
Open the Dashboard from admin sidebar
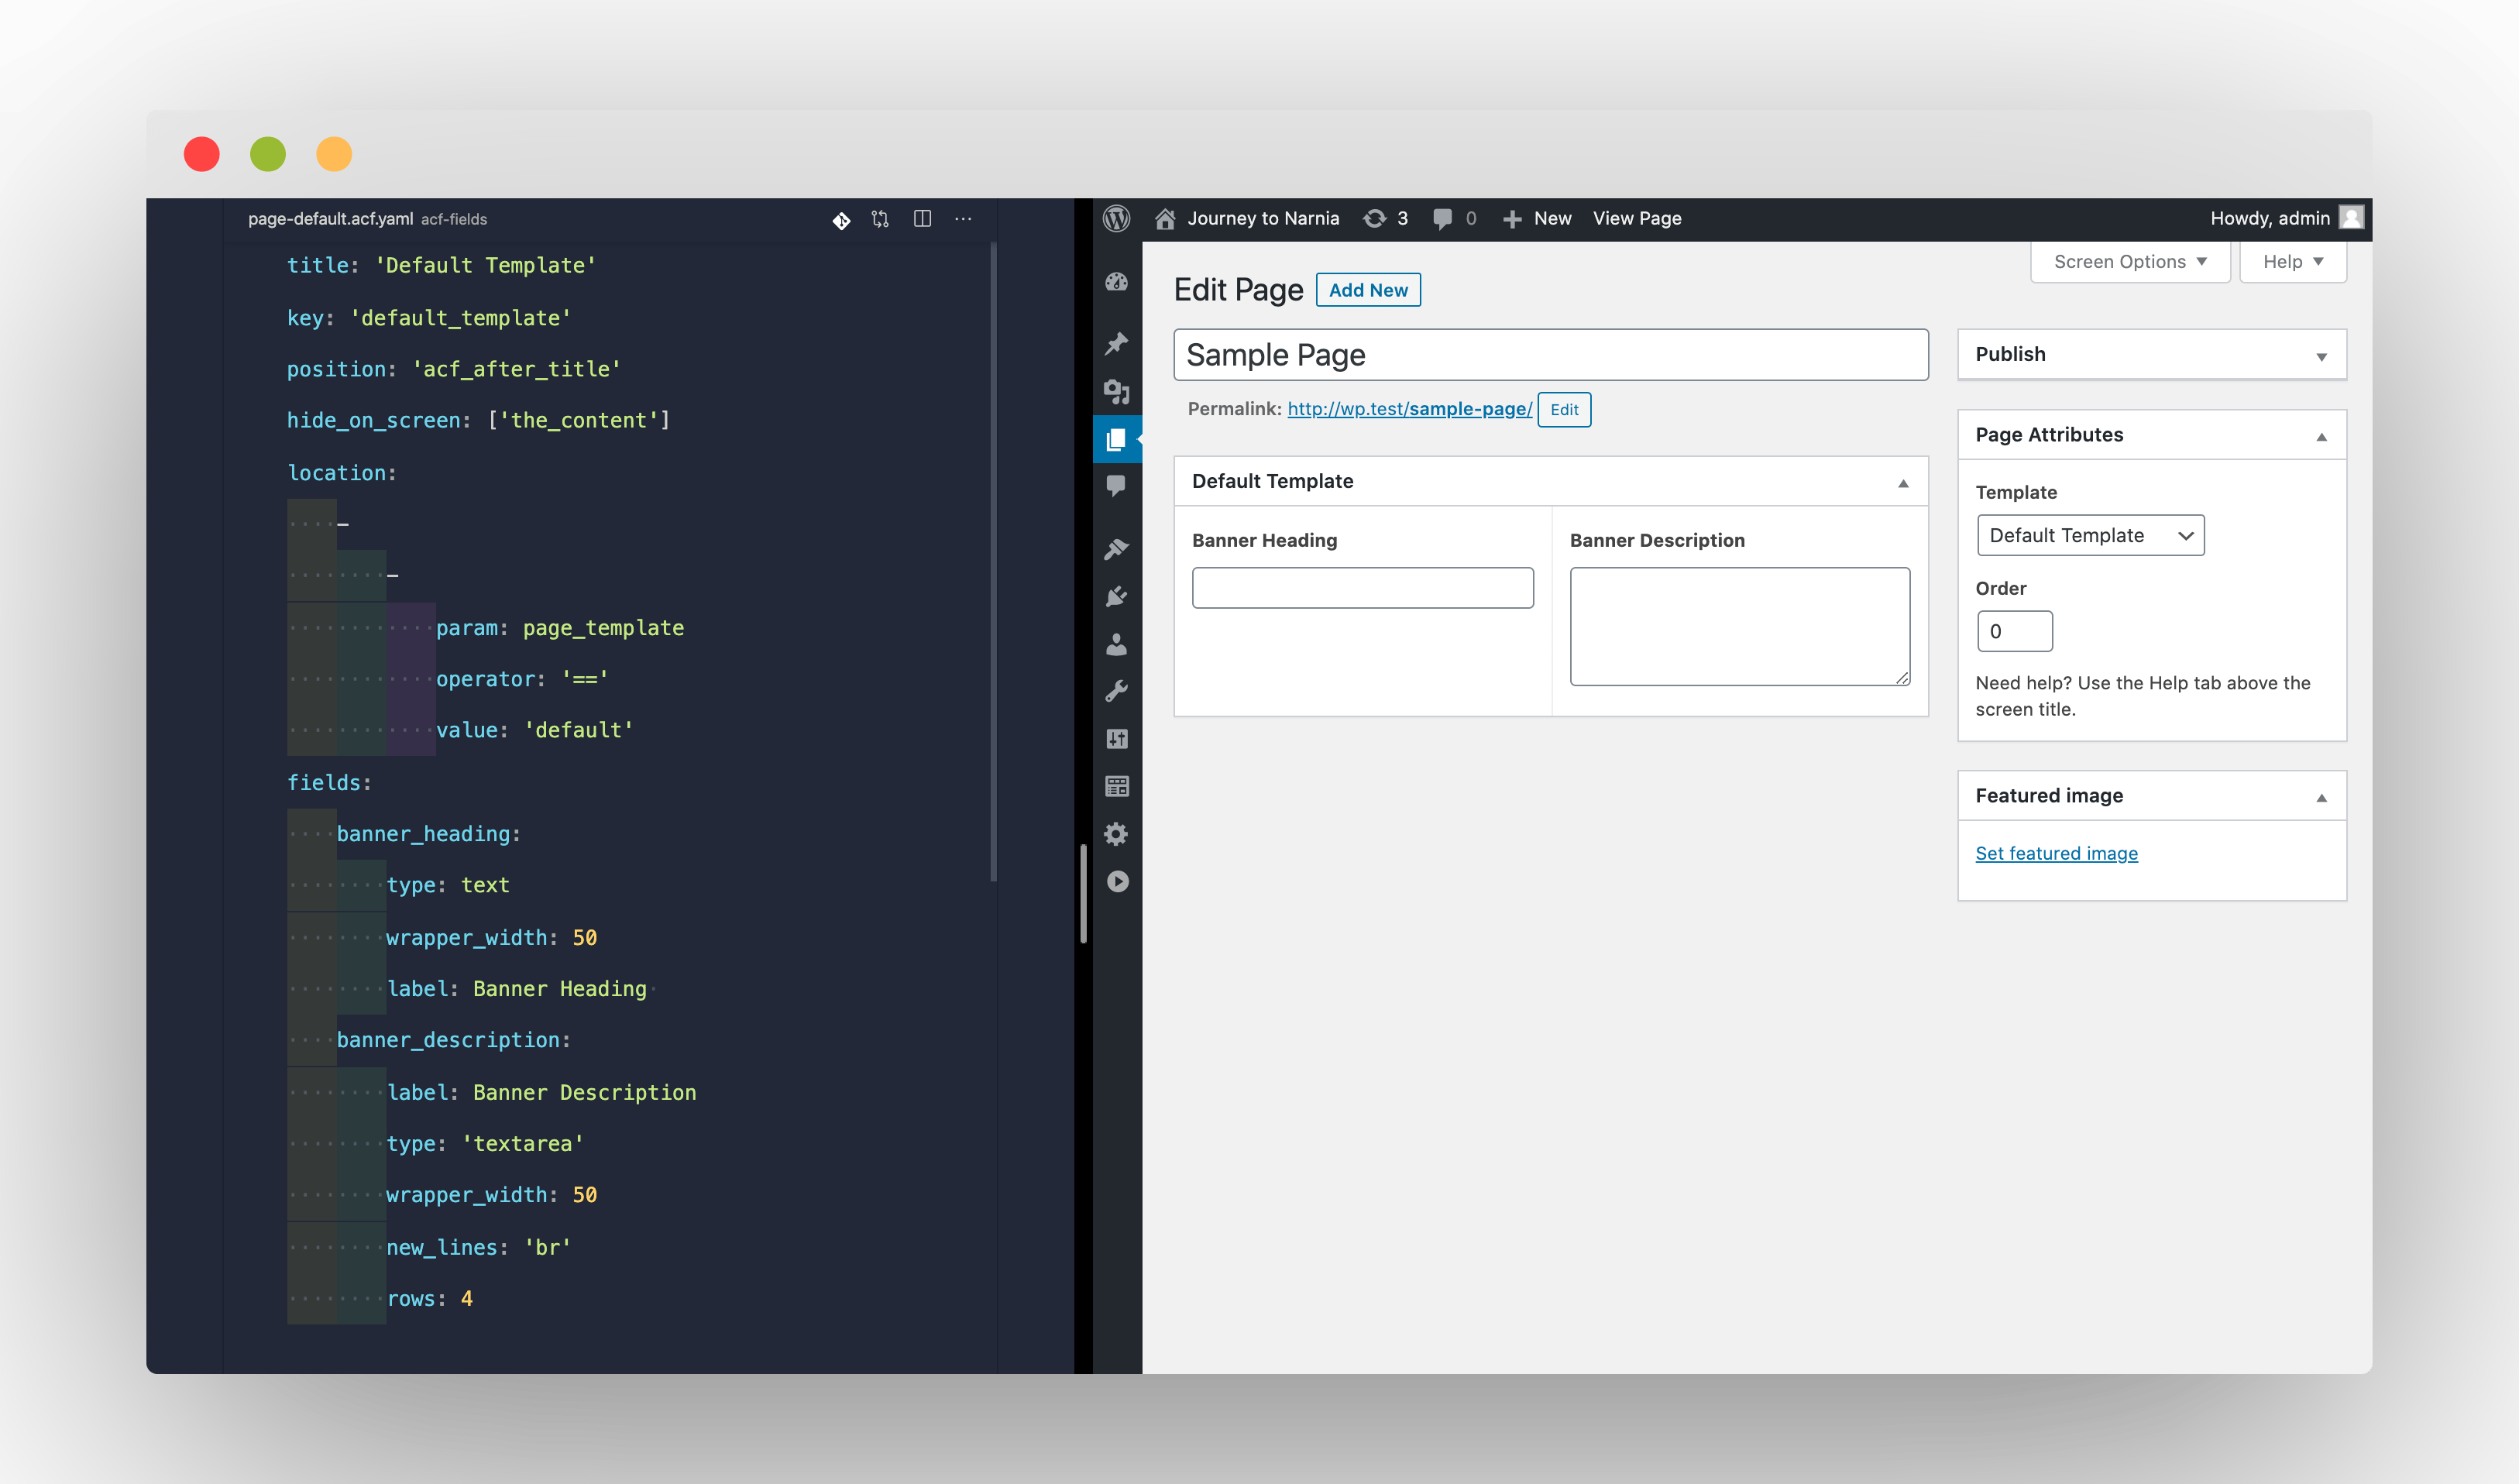pos(1116,283)
